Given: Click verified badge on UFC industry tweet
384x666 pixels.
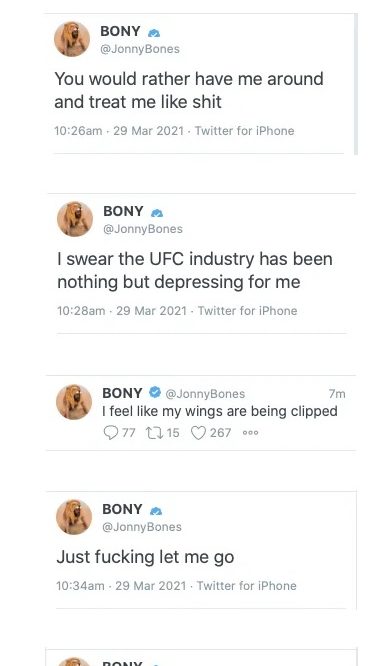Looking at the screenshot, I should (157, 213).
